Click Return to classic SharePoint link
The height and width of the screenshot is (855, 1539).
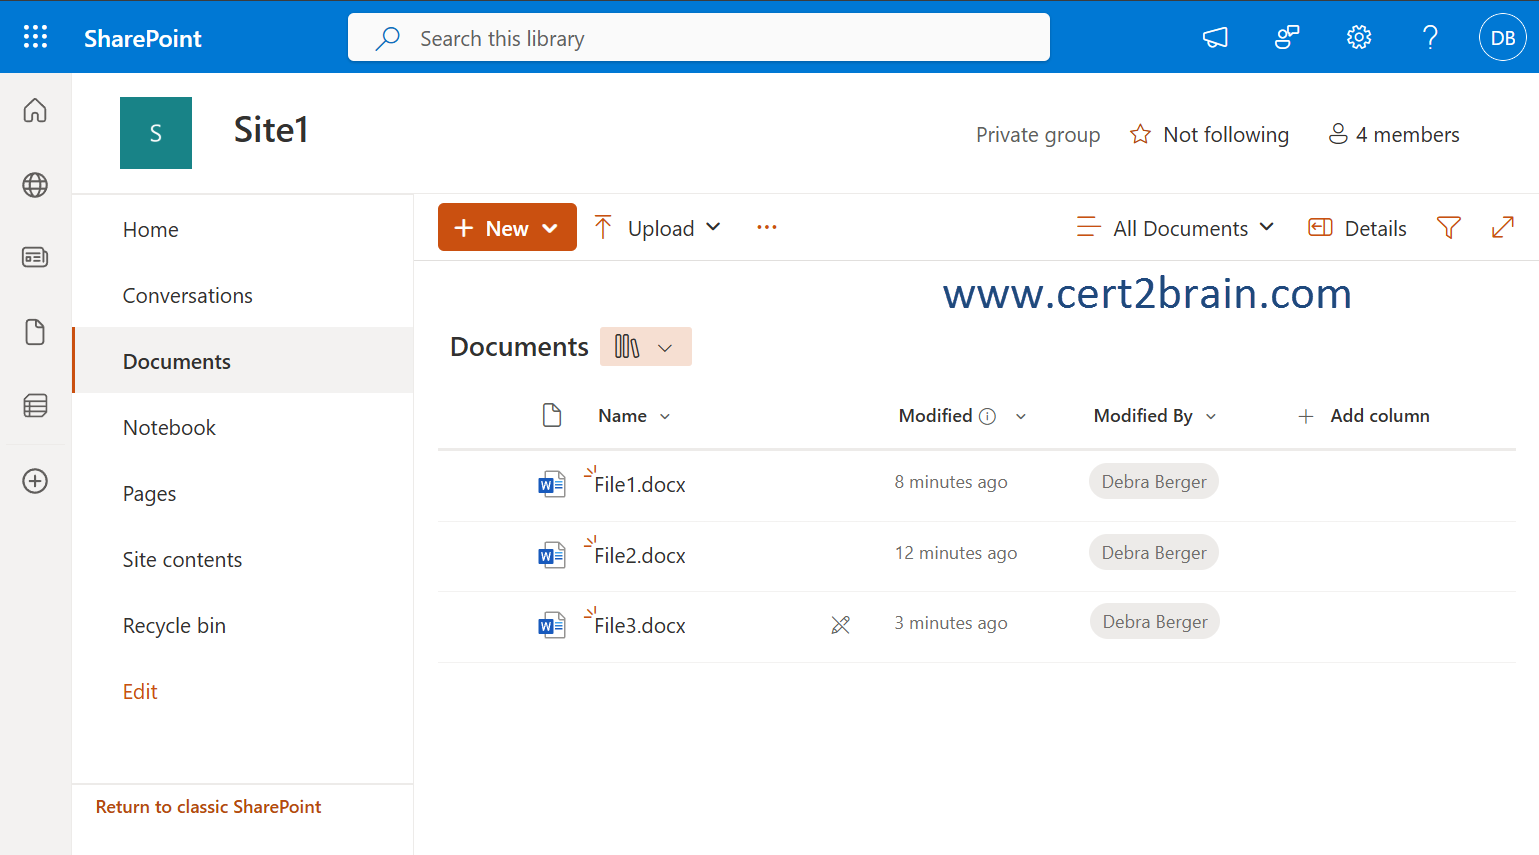click(x=208, y=807)
